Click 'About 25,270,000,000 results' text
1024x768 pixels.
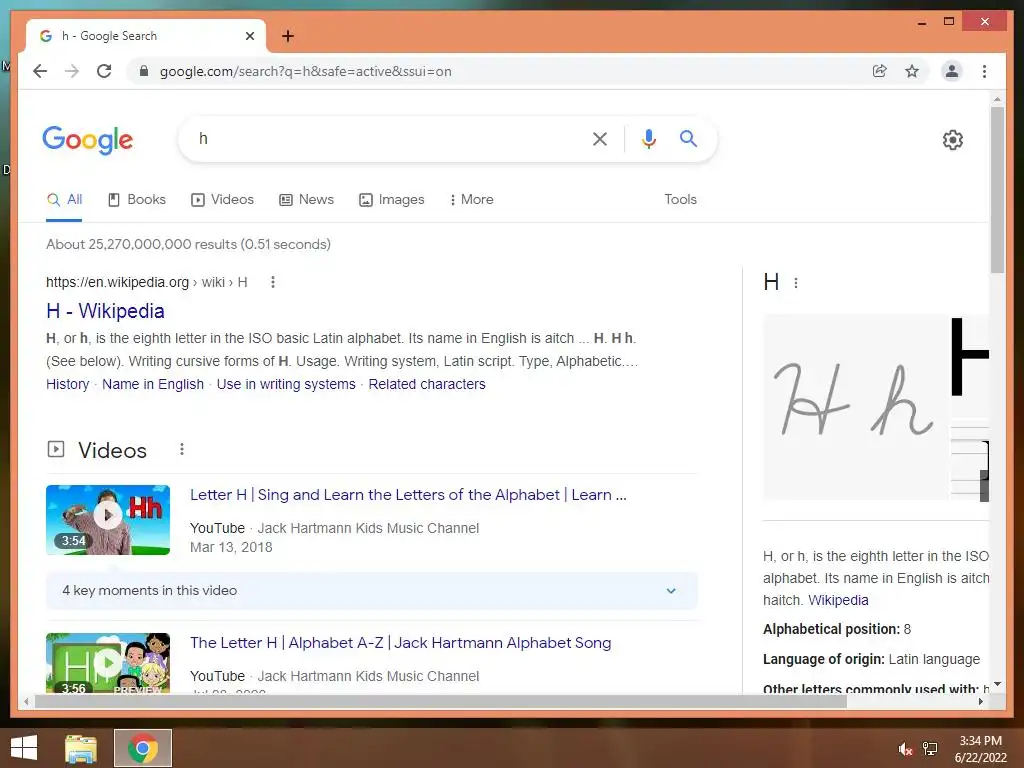pos(188,244)
